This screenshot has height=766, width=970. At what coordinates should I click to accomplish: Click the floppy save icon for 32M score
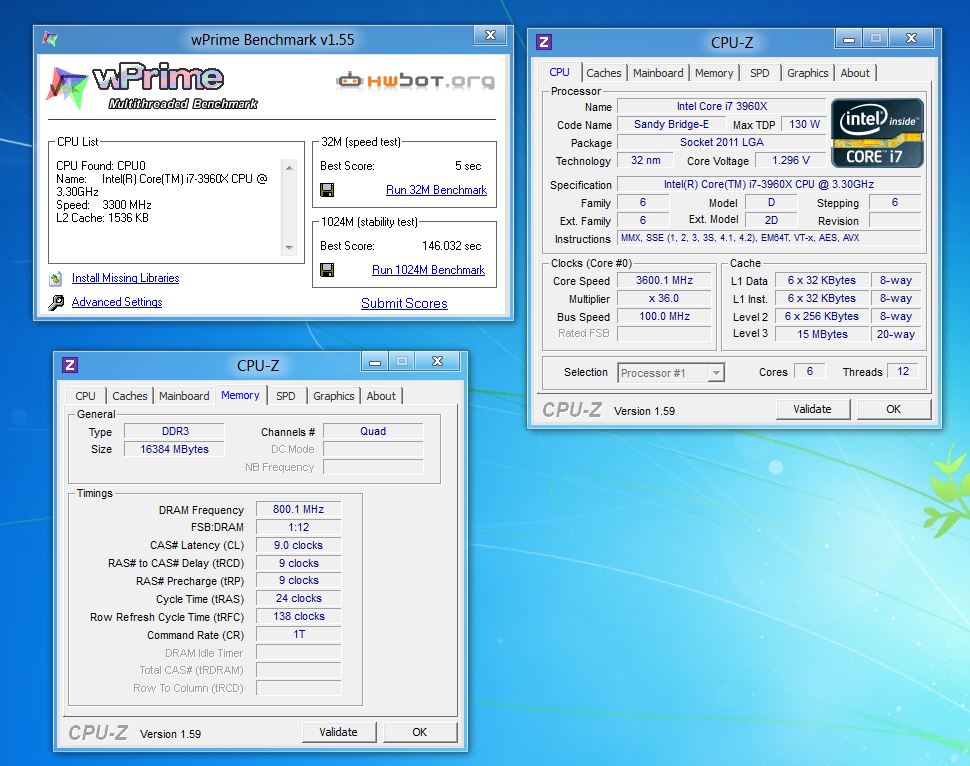pos(327,190)
